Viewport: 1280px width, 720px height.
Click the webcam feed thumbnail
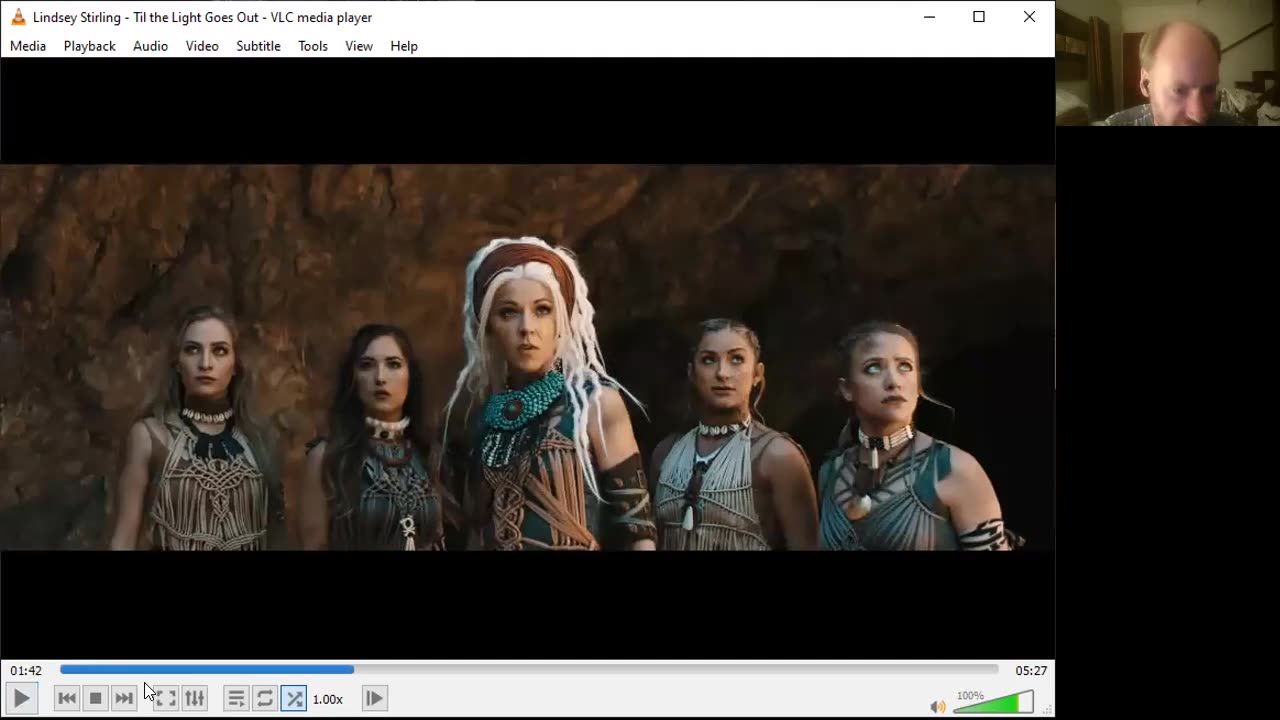[x=1168, y=63]
